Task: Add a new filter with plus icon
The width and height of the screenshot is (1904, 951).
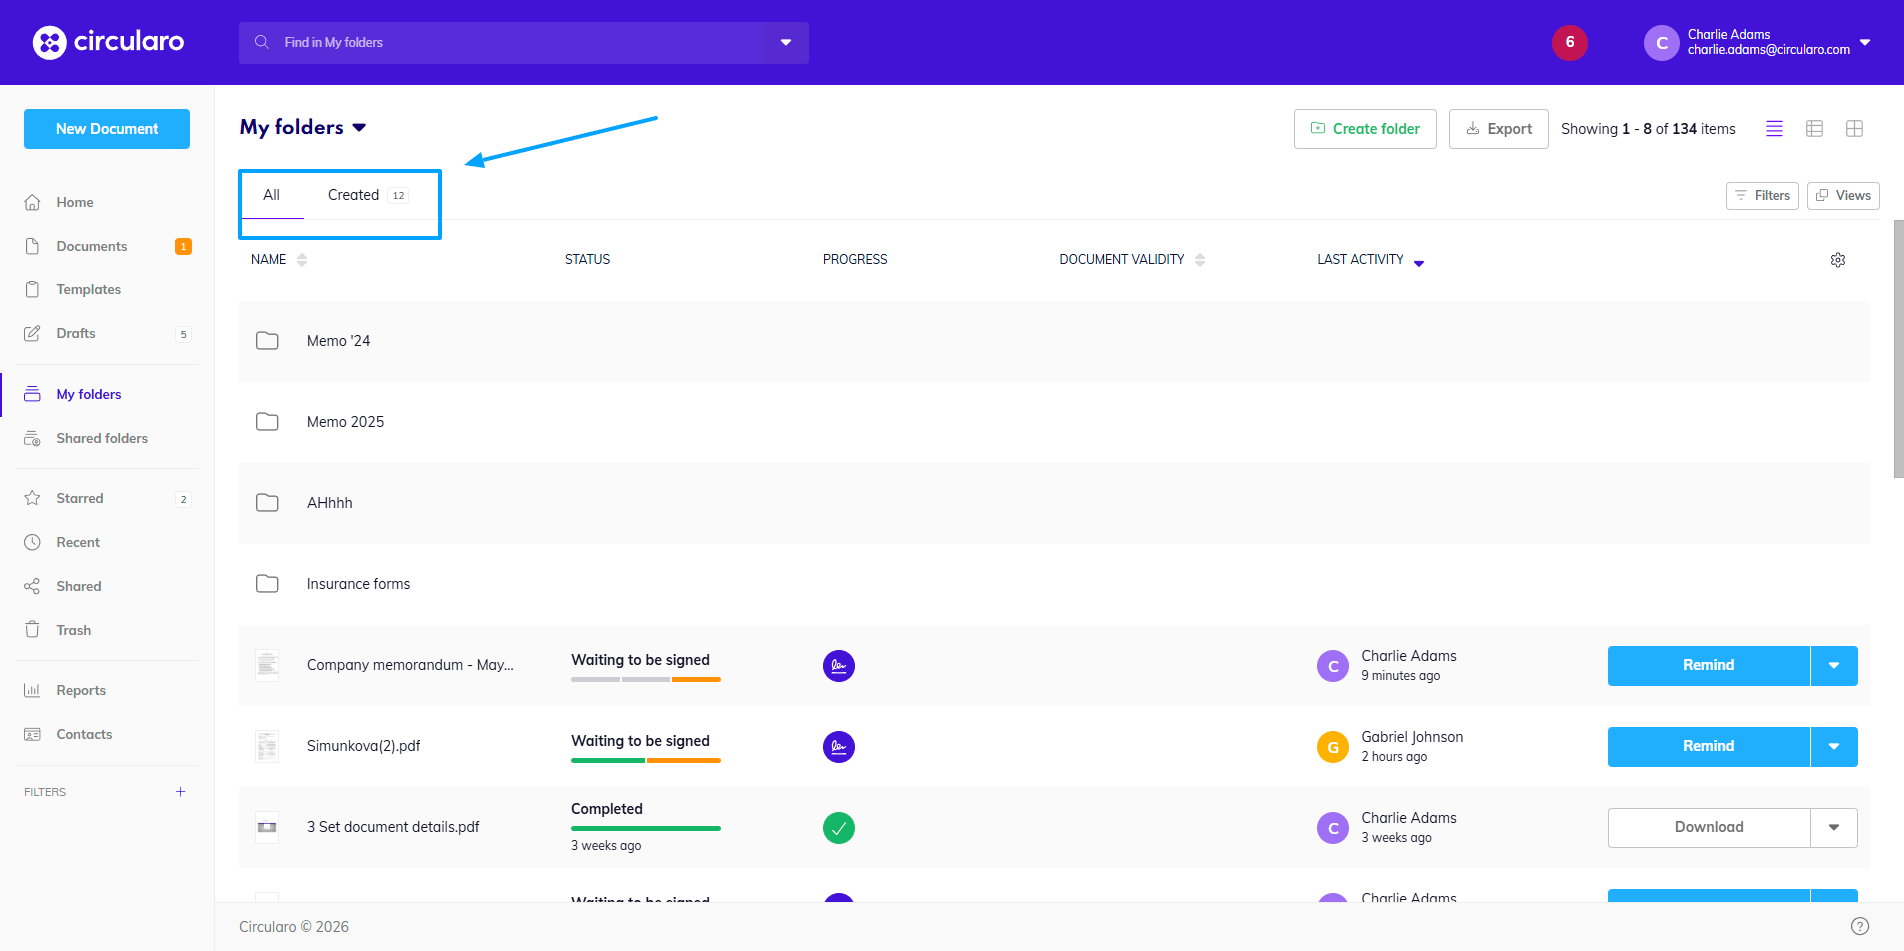Action: [x=180, y=792]
